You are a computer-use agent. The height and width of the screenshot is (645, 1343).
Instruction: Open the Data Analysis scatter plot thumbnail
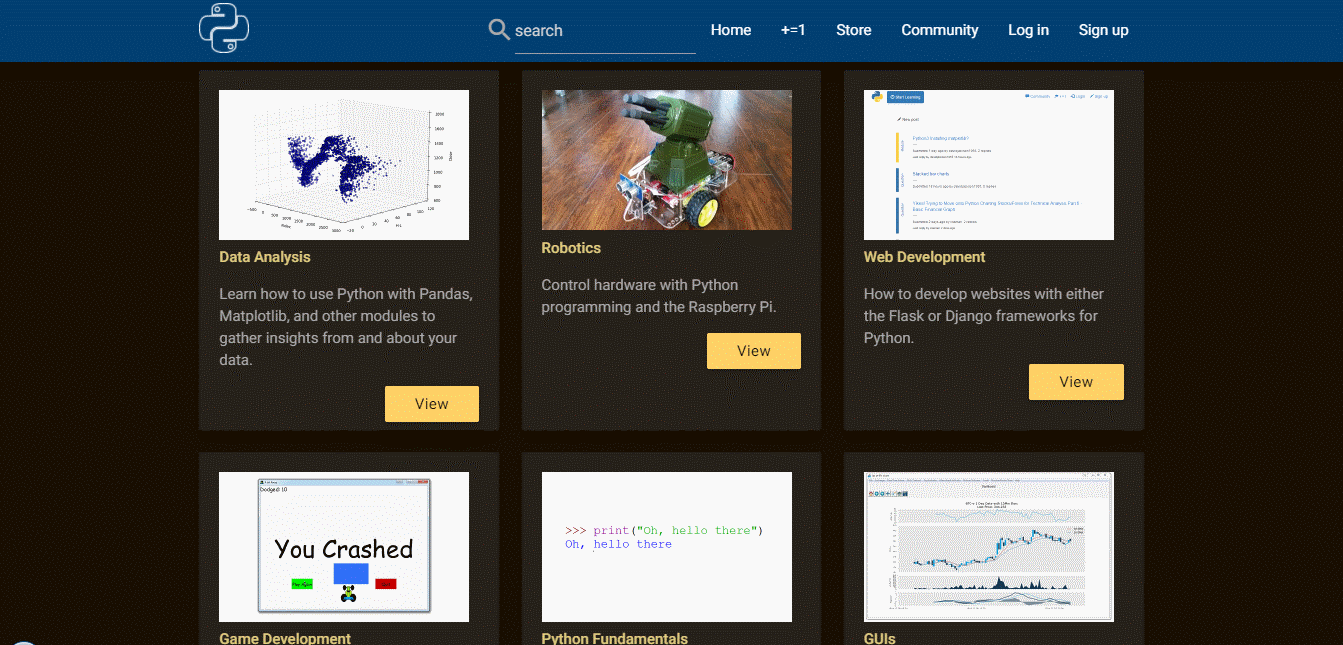pyautogui.click(x=344, y=165)
